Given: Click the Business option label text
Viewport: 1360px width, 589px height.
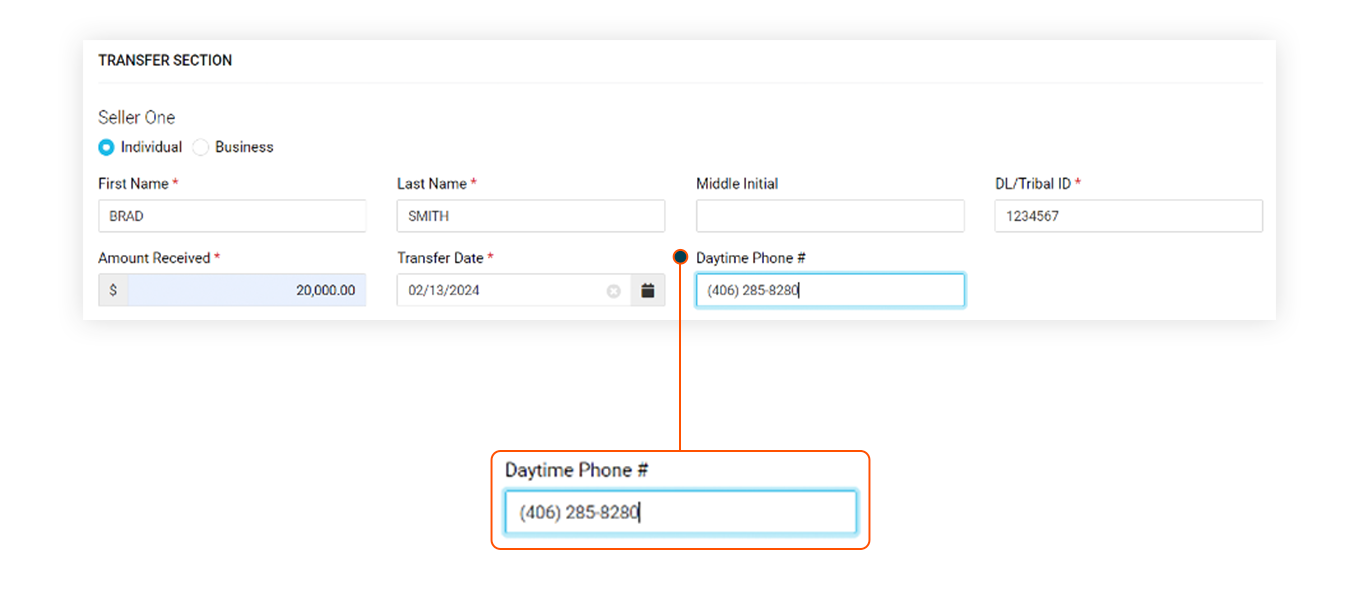Looking at the screenshot, I should tap(244, 147).
